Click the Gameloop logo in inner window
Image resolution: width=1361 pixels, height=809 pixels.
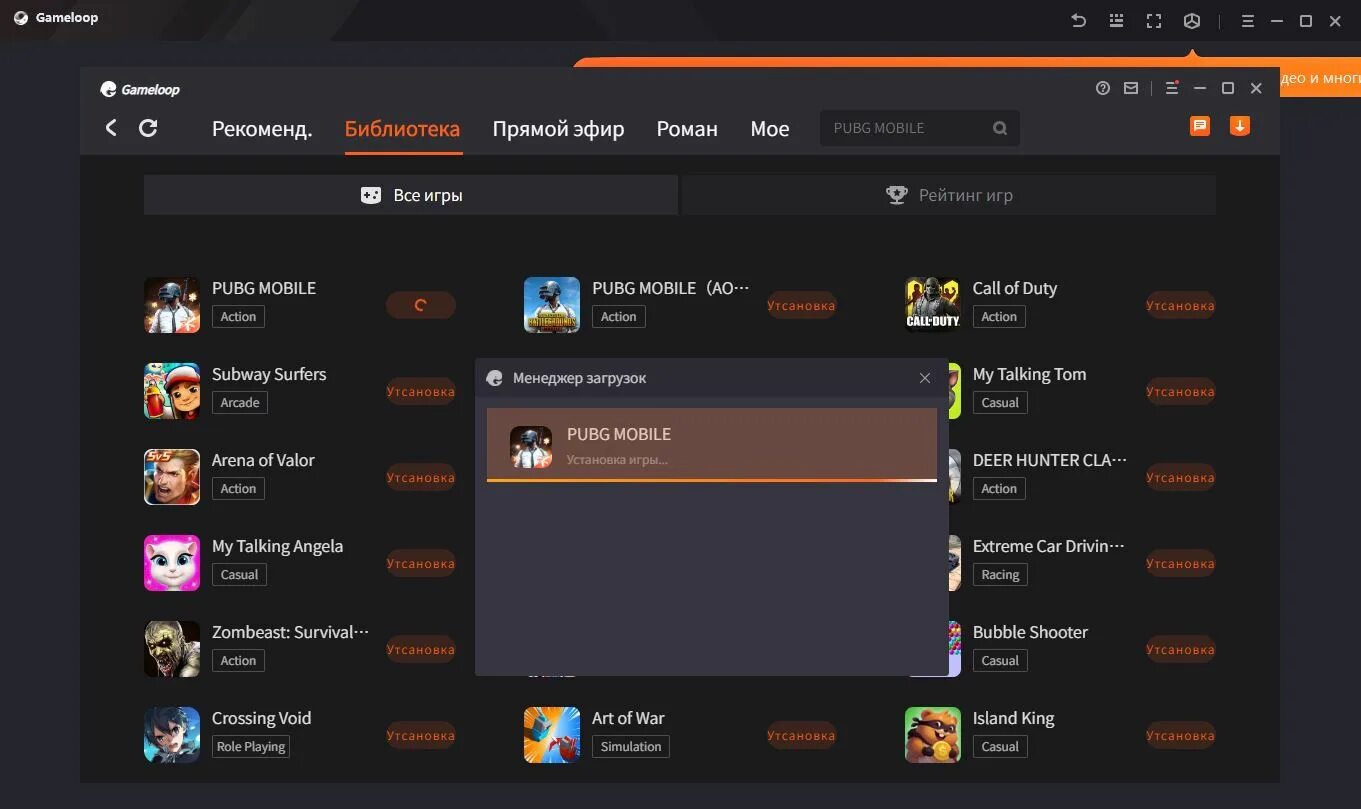click(140, 89)
